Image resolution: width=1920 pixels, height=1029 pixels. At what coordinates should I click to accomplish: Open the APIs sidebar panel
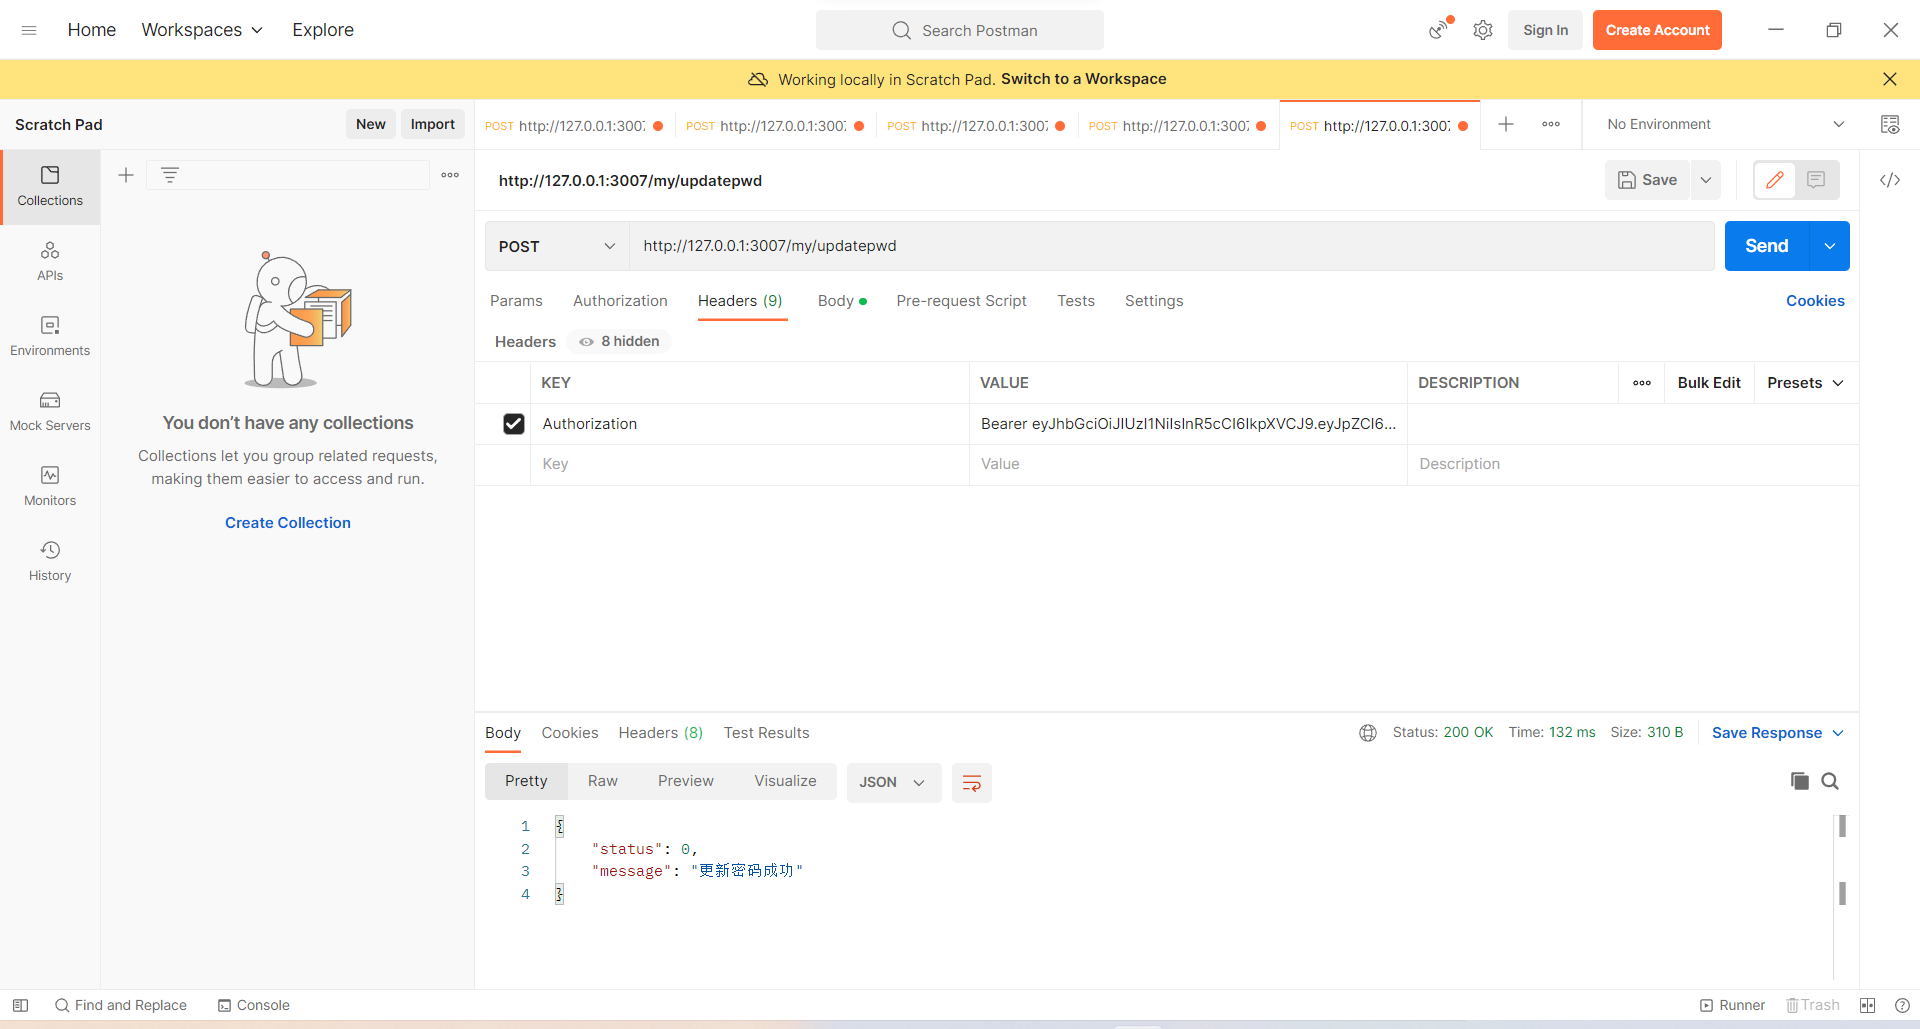(x=50, y=261)
